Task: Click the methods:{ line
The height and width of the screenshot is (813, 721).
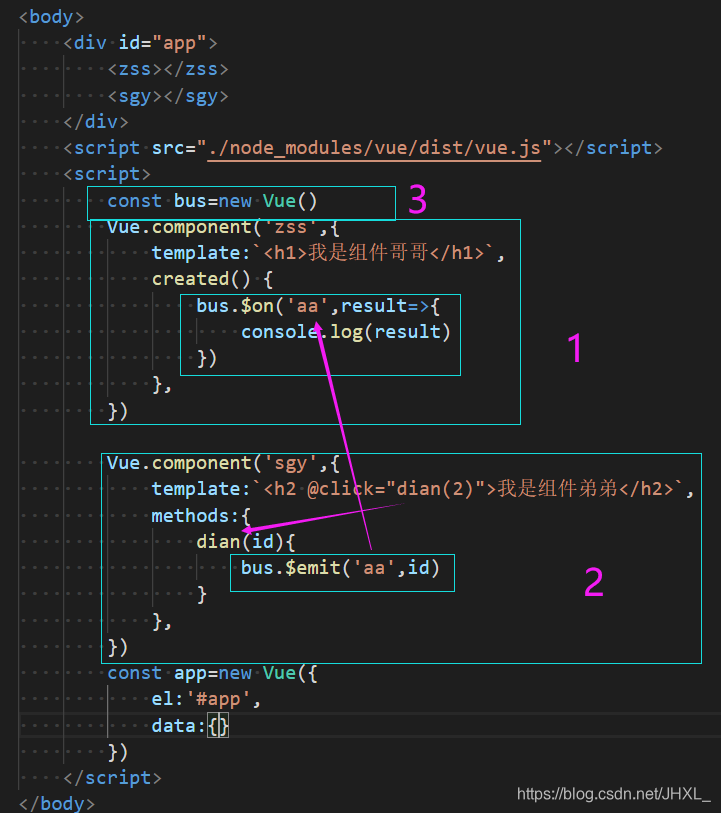Action: [x=201, y=516]
